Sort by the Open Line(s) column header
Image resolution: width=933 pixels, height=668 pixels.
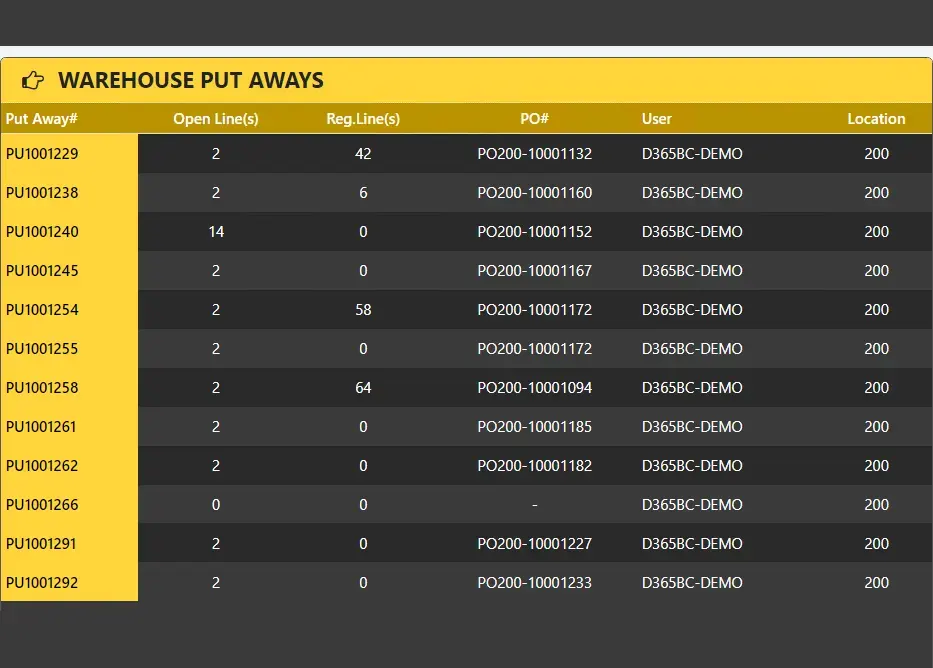click(216, 118)
